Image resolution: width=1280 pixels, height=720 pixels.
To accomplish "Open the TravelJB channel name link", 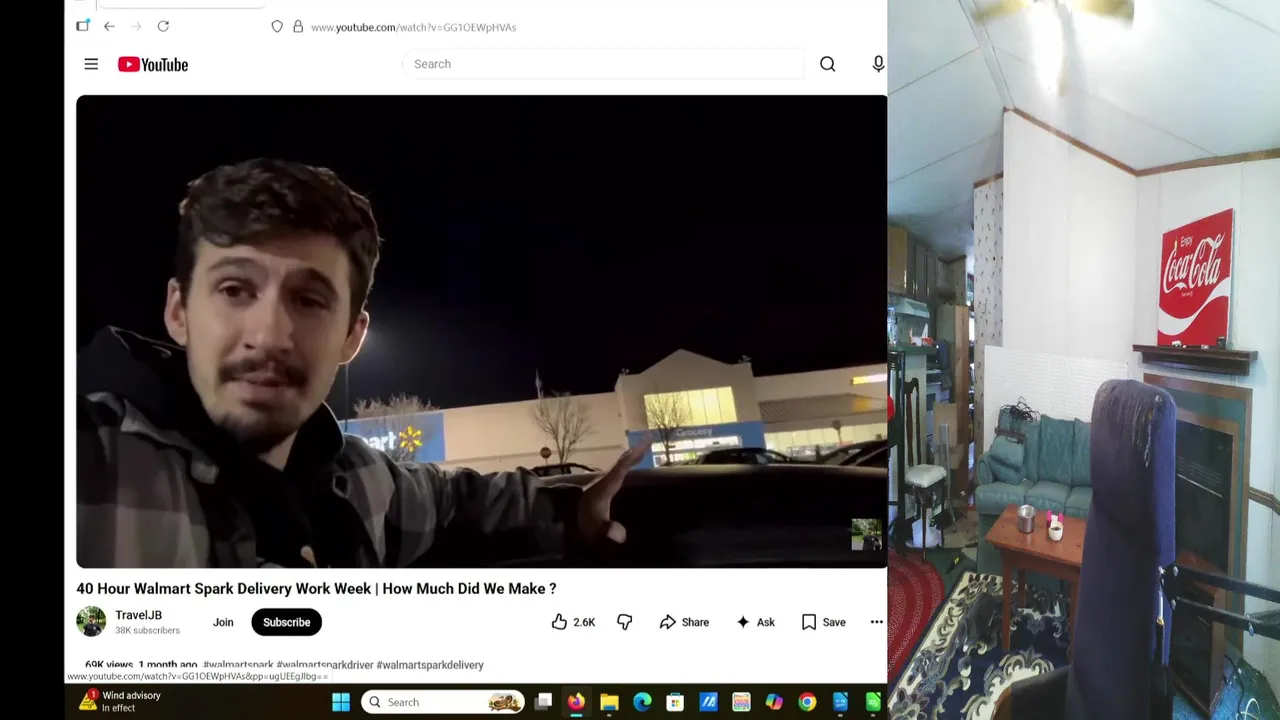I will (x=138, y=615).
